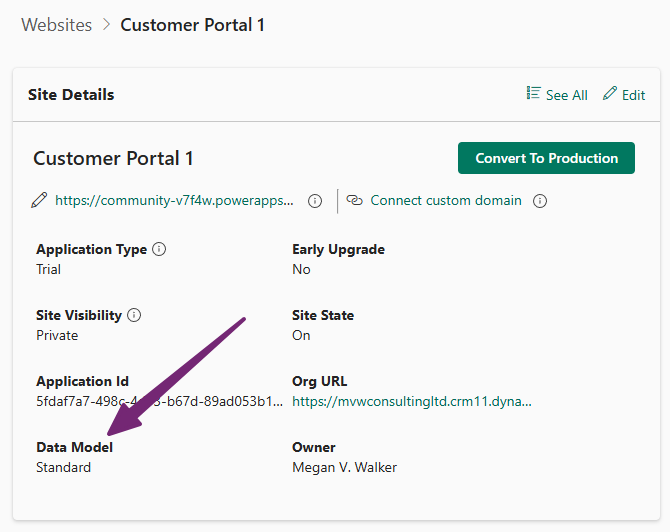Select Connect custom domain link
The height and width of the screenshot is (532, 670).
(x=446, y=200)
